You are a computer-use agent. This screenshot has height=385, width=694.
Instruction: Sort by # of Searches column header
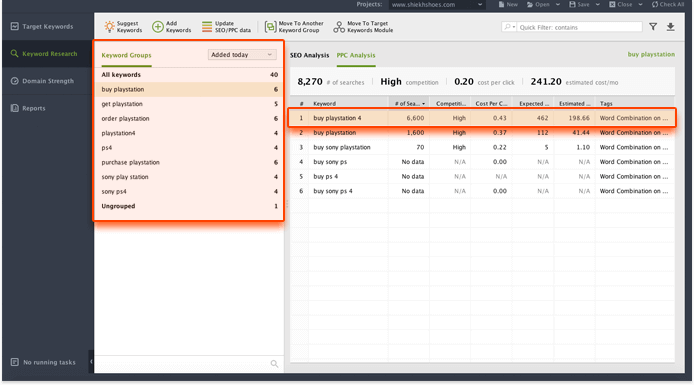(x=409, y=104)
